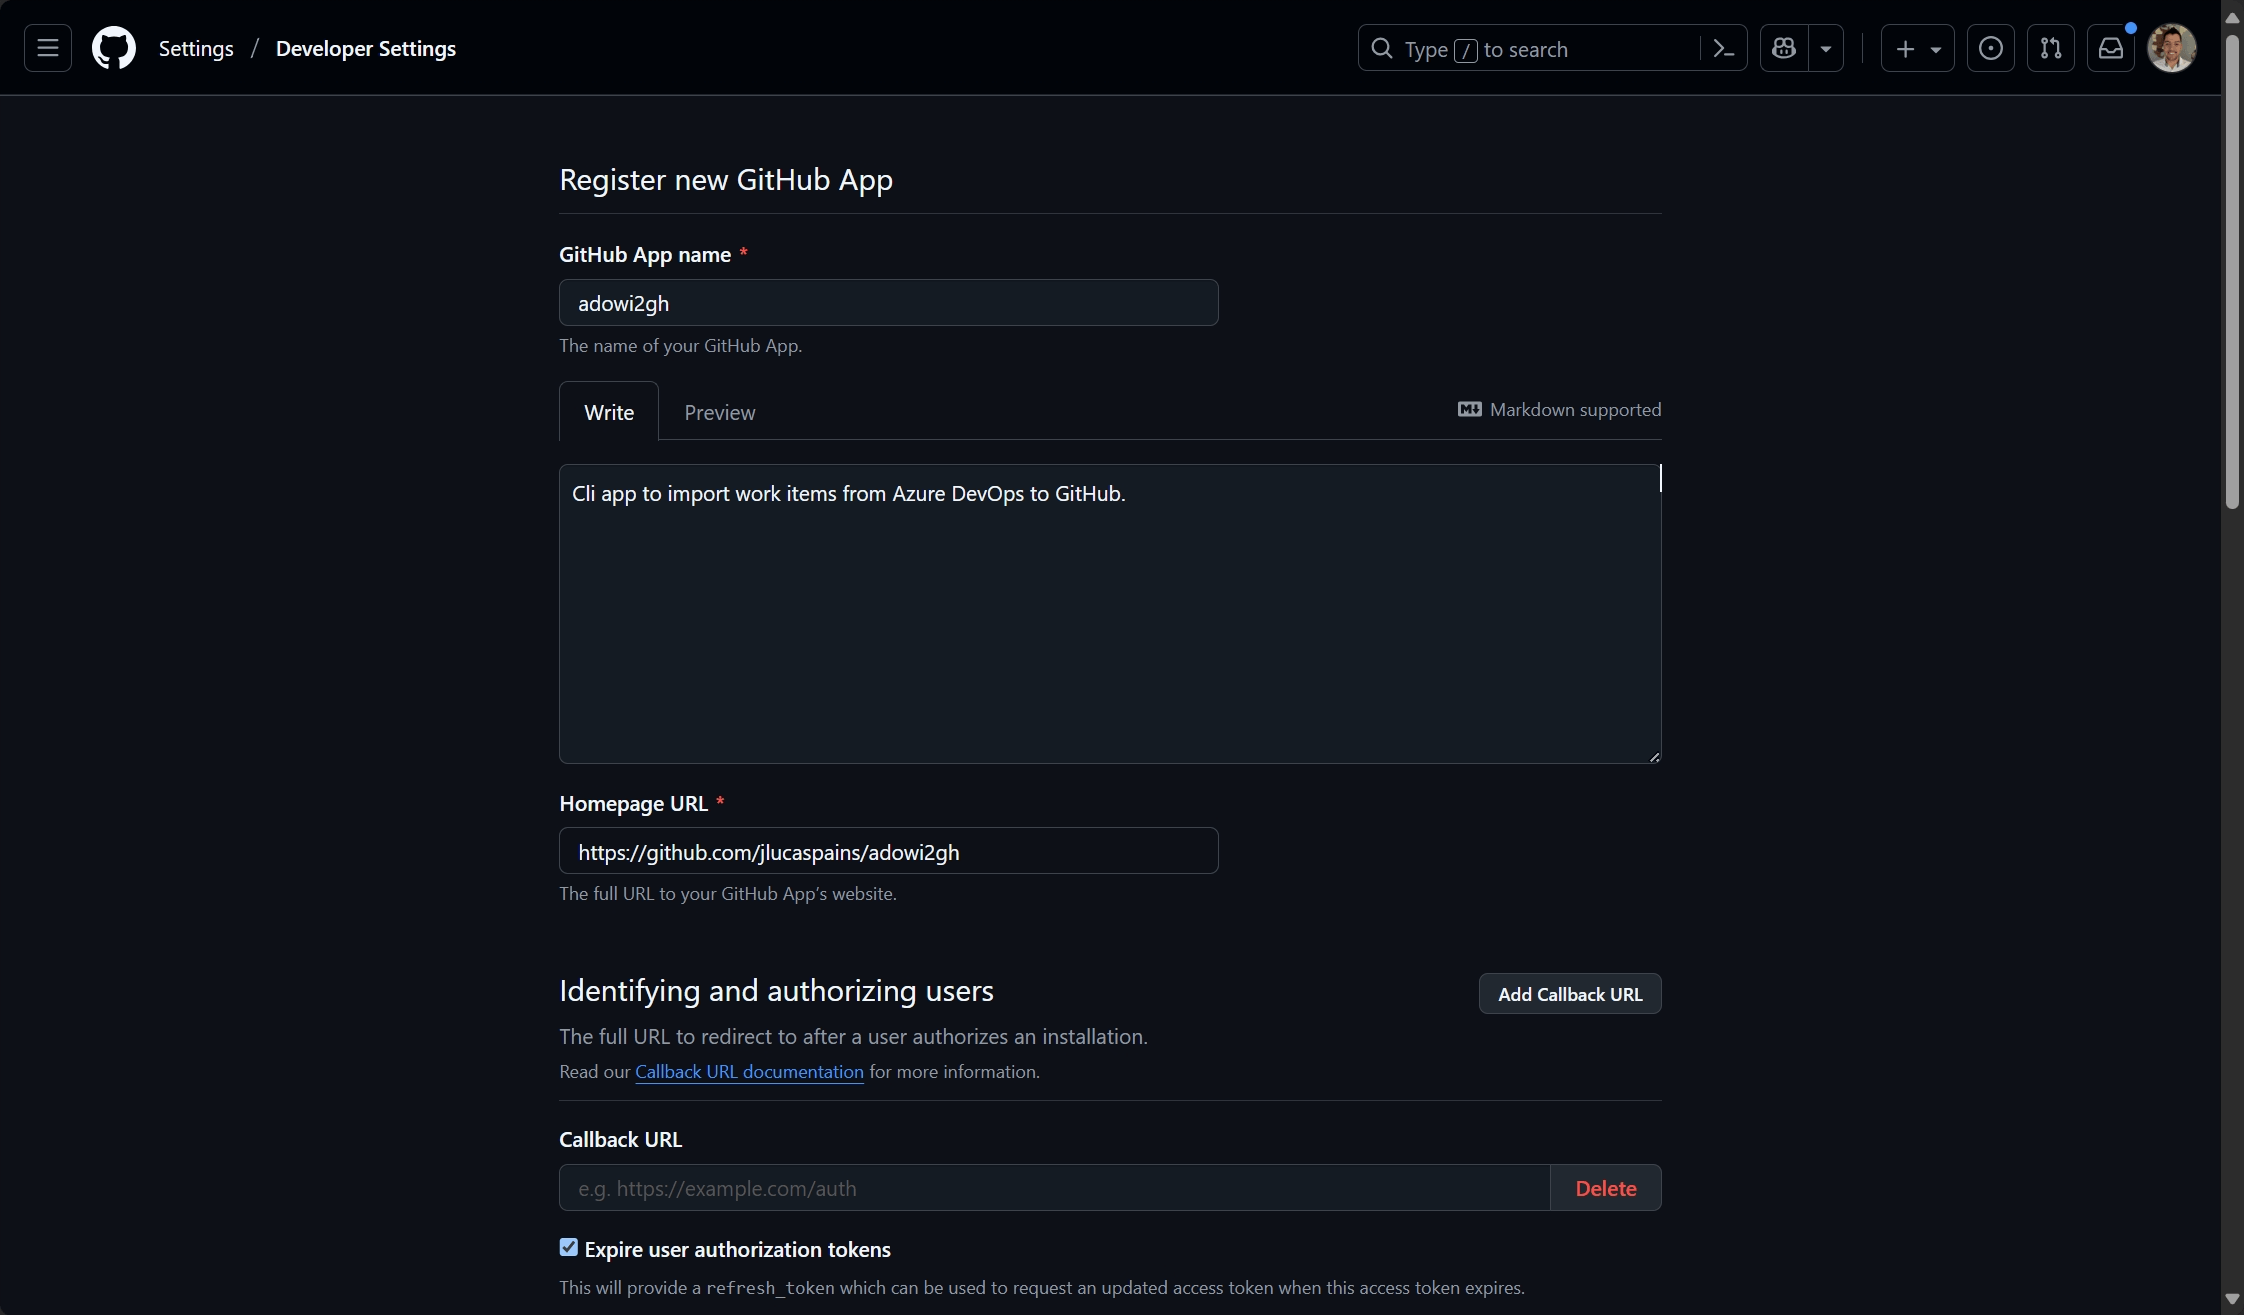Screen dimensions: 2244x1315
Task: Click the Settings breadcrumb link
Action: [x=196, y=48]
